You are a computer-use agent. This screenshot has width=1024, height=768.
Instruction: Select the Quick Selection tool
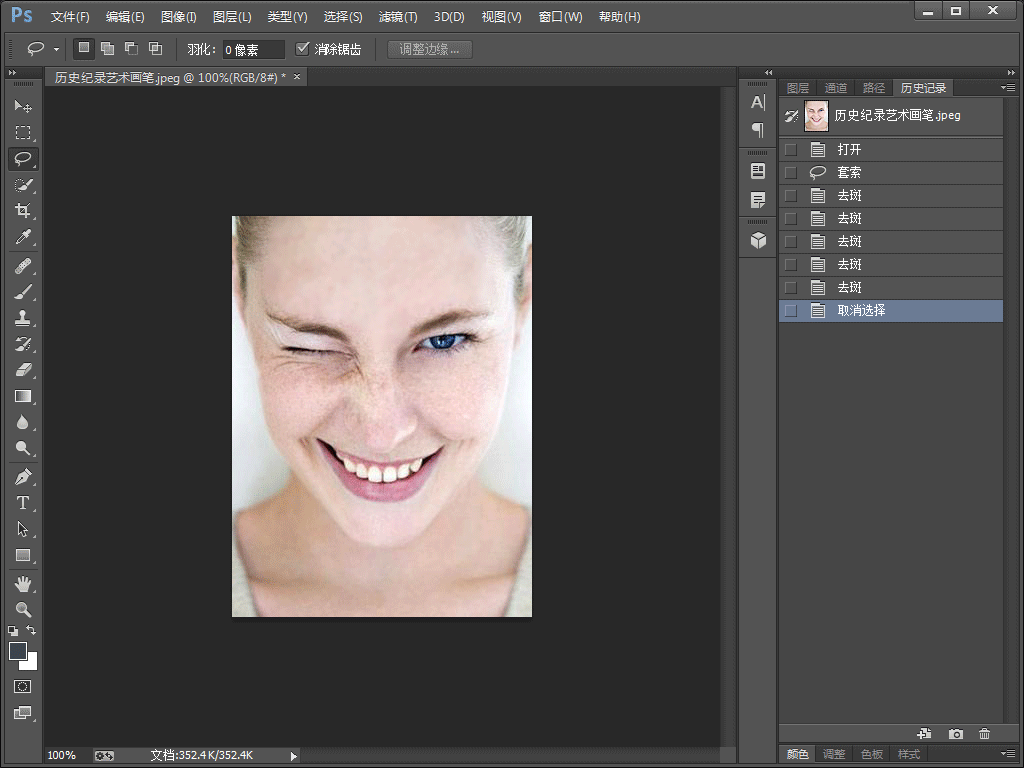point(23,185)
